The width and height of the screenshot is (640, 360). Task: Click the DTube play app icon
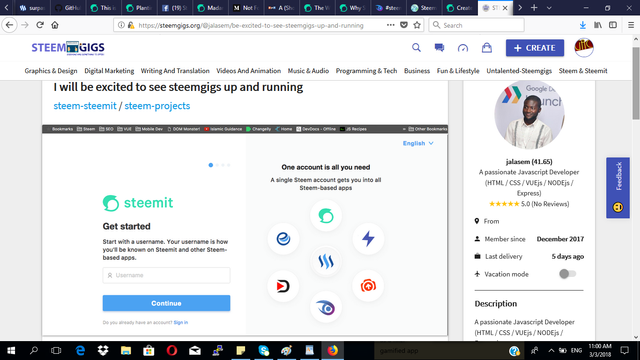pyautogui.click(x=283, y=286)
